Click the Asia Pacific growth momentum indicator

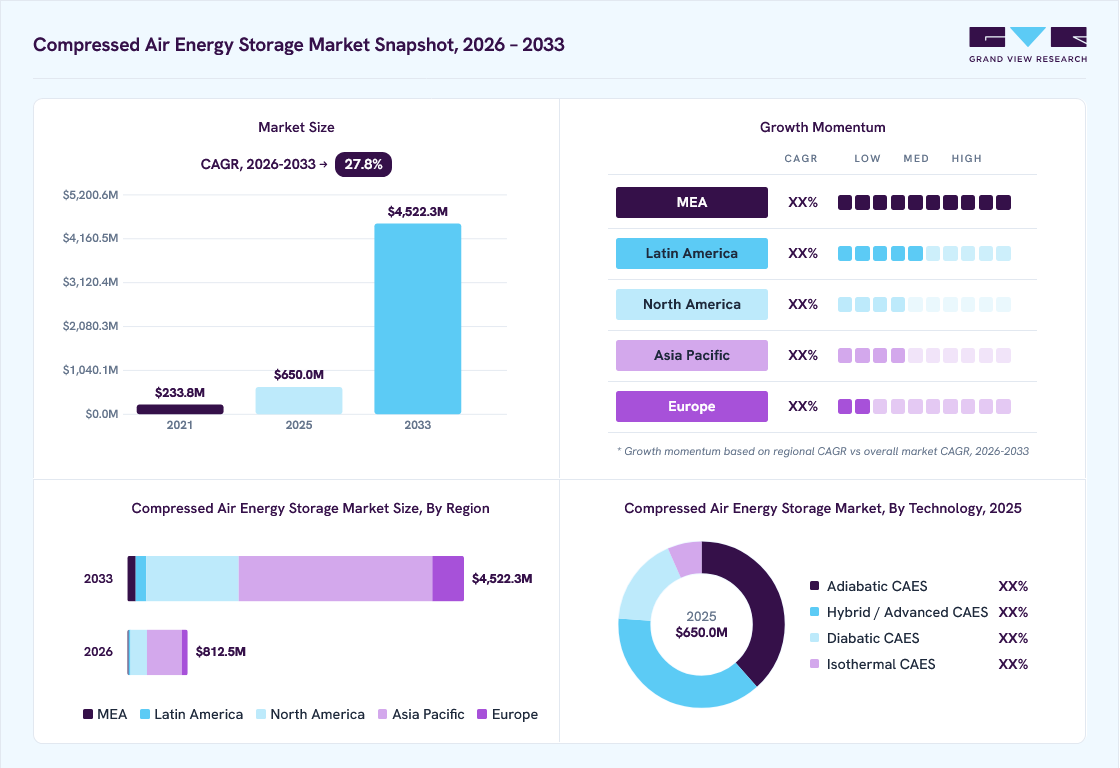click(924, 355)
